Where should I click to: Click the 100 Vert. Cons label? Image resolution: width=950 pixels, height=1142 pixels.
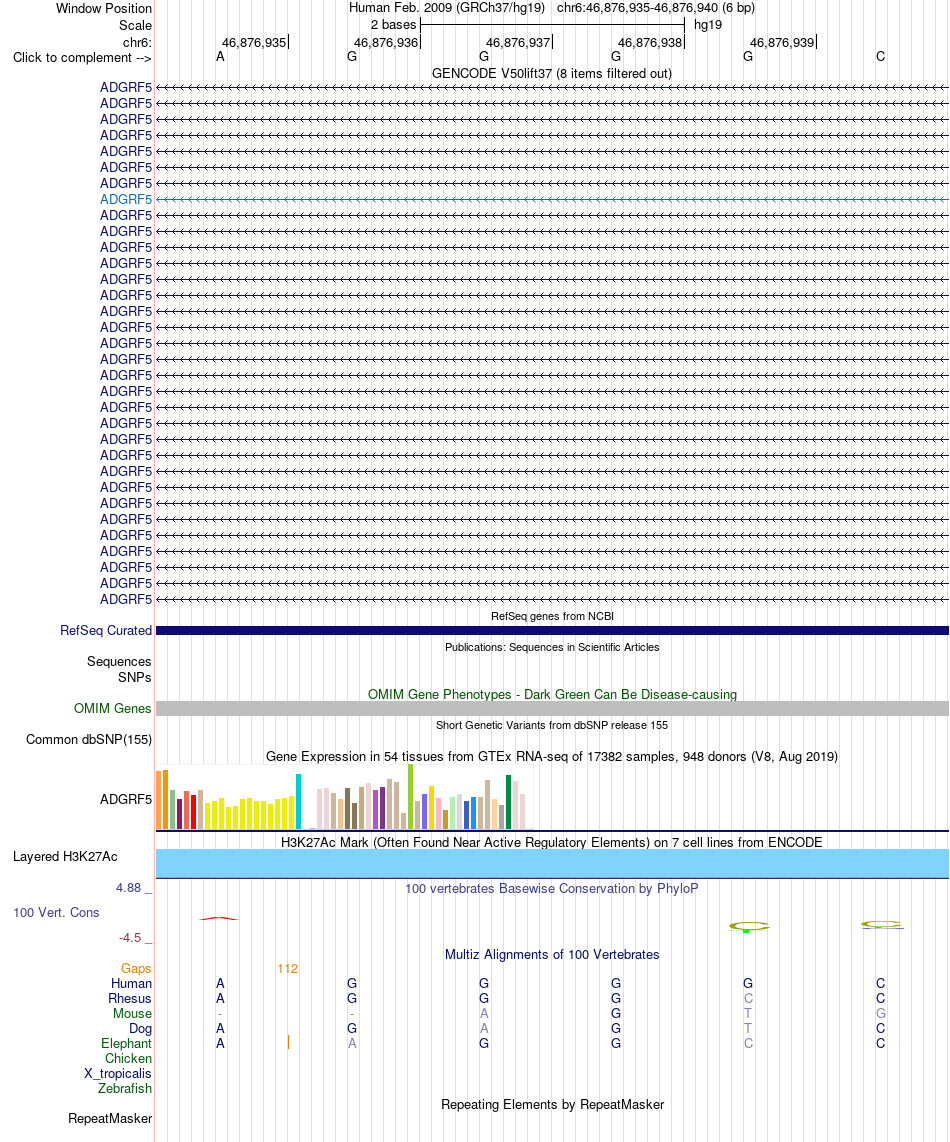point(56,913)
